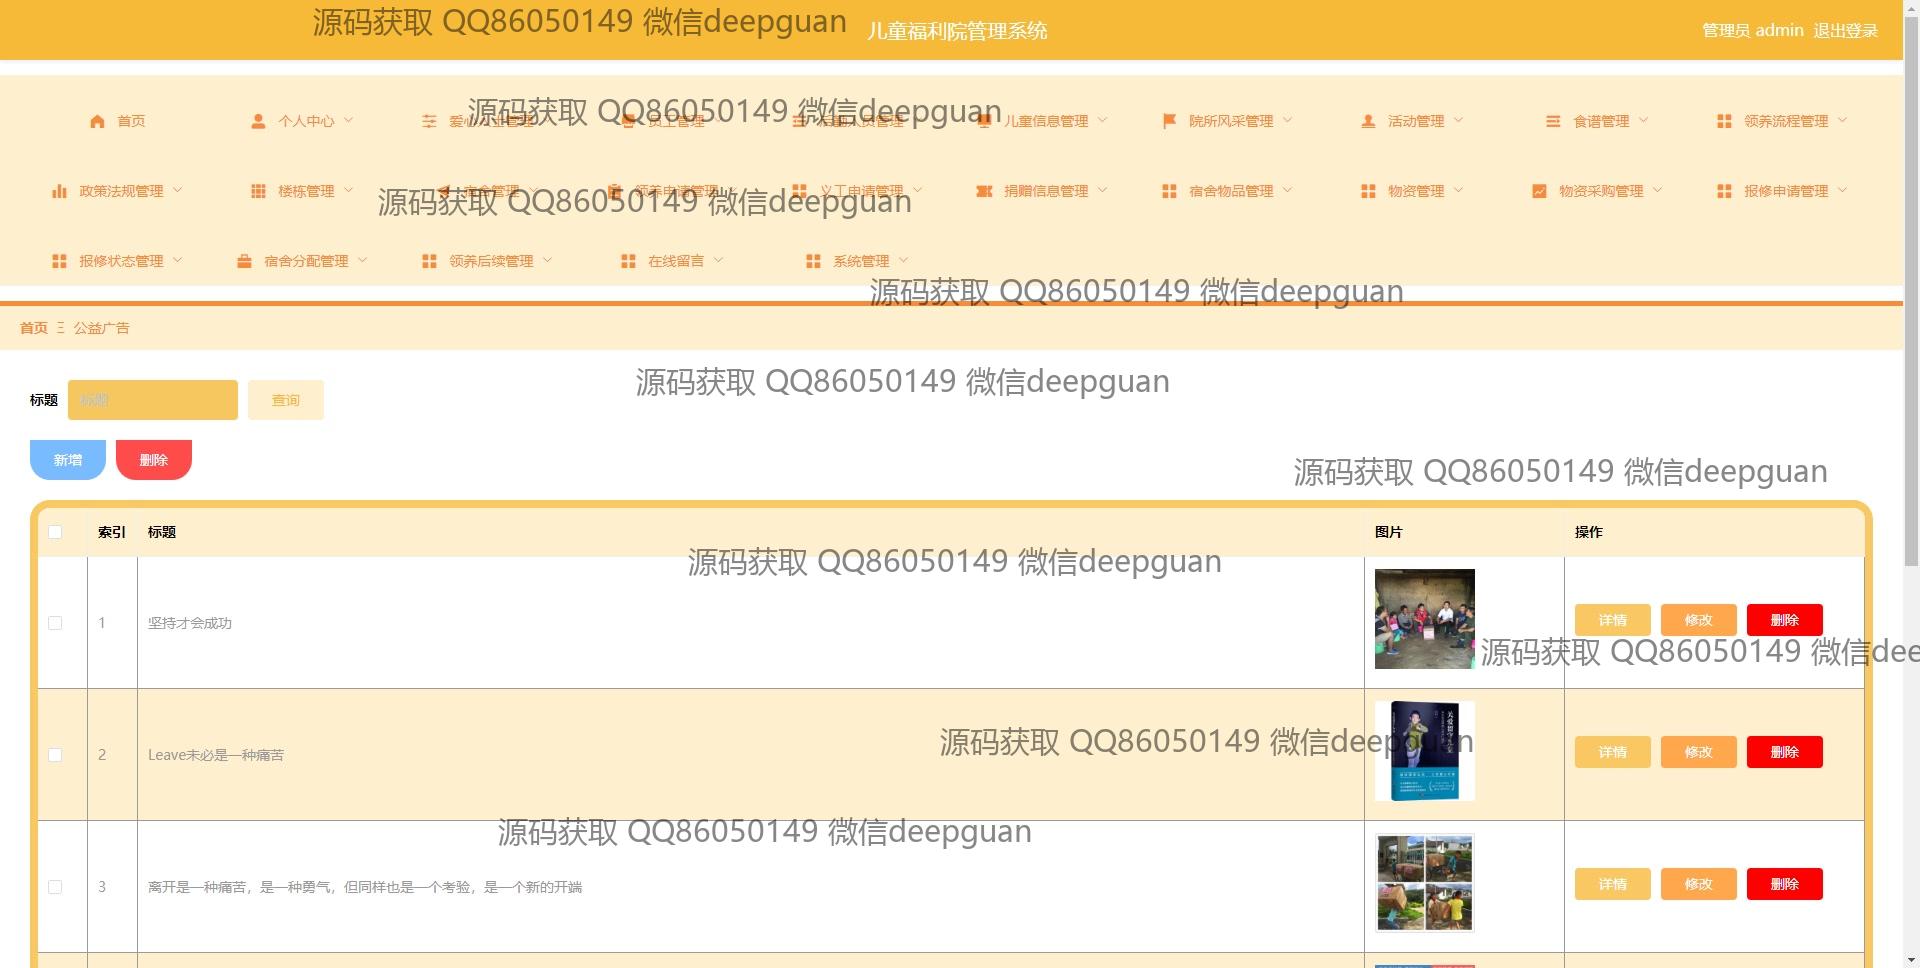Click the home icon beside 首页
Screen dimensions: 1920x968
tap(97, 121)
